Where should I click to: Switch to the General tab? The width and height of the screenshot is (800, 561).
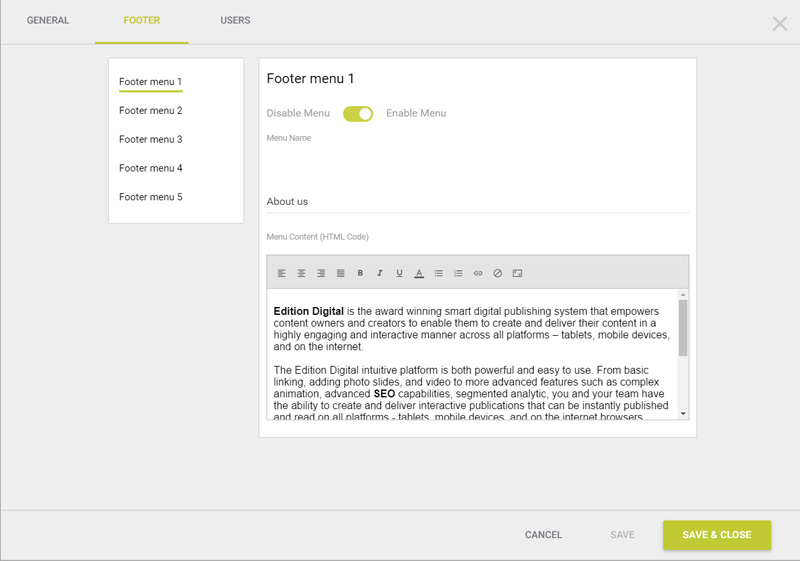click(x=48, y=20)
